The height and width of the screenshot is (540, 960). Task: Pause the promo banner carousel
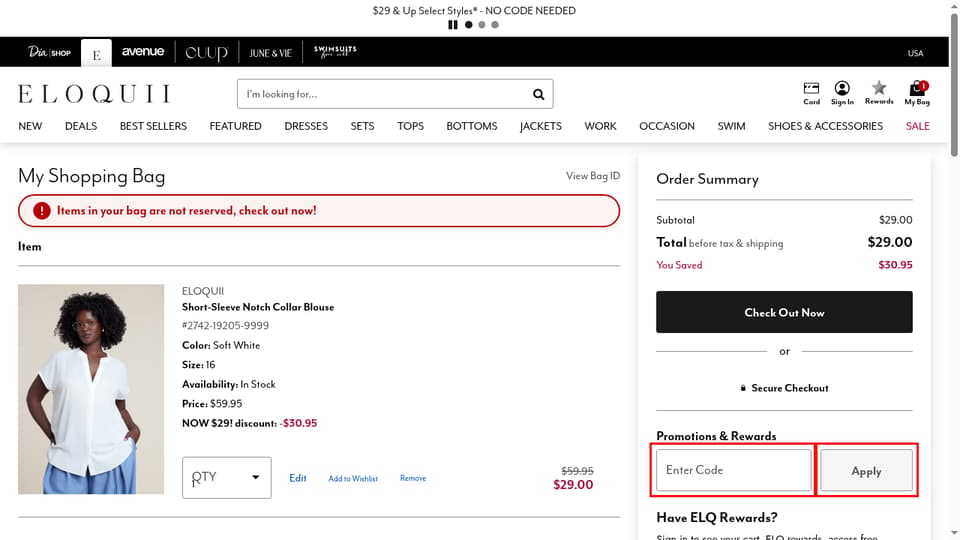(x=452, y=25)
